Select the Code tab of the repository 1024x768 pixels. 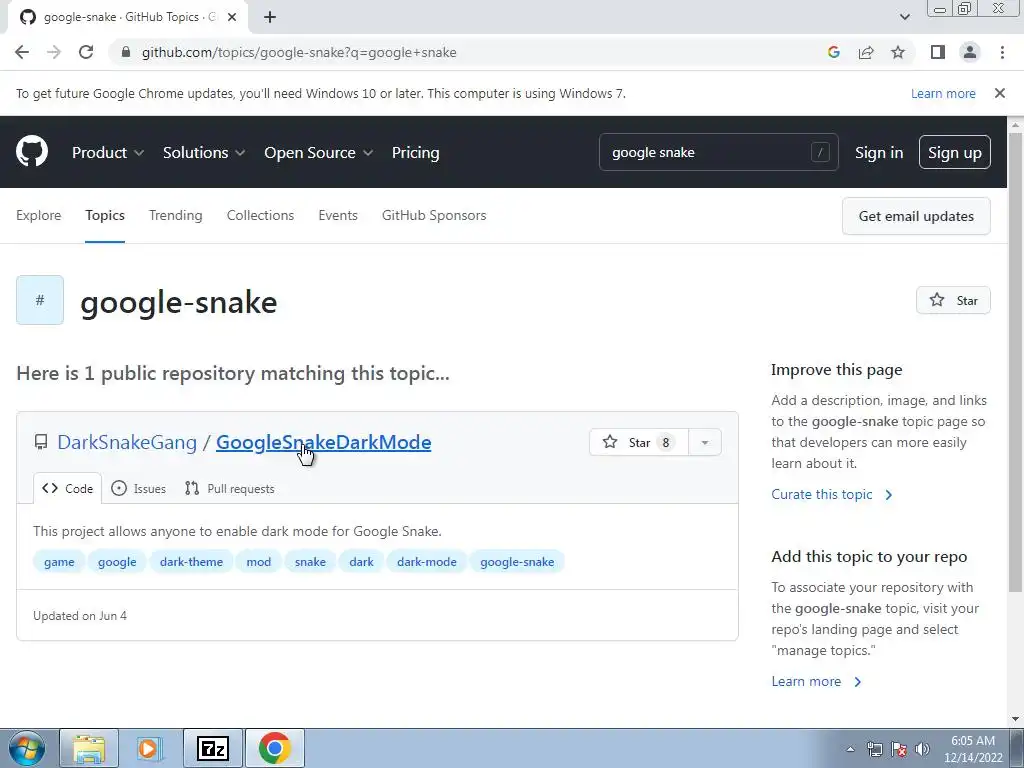67,488
